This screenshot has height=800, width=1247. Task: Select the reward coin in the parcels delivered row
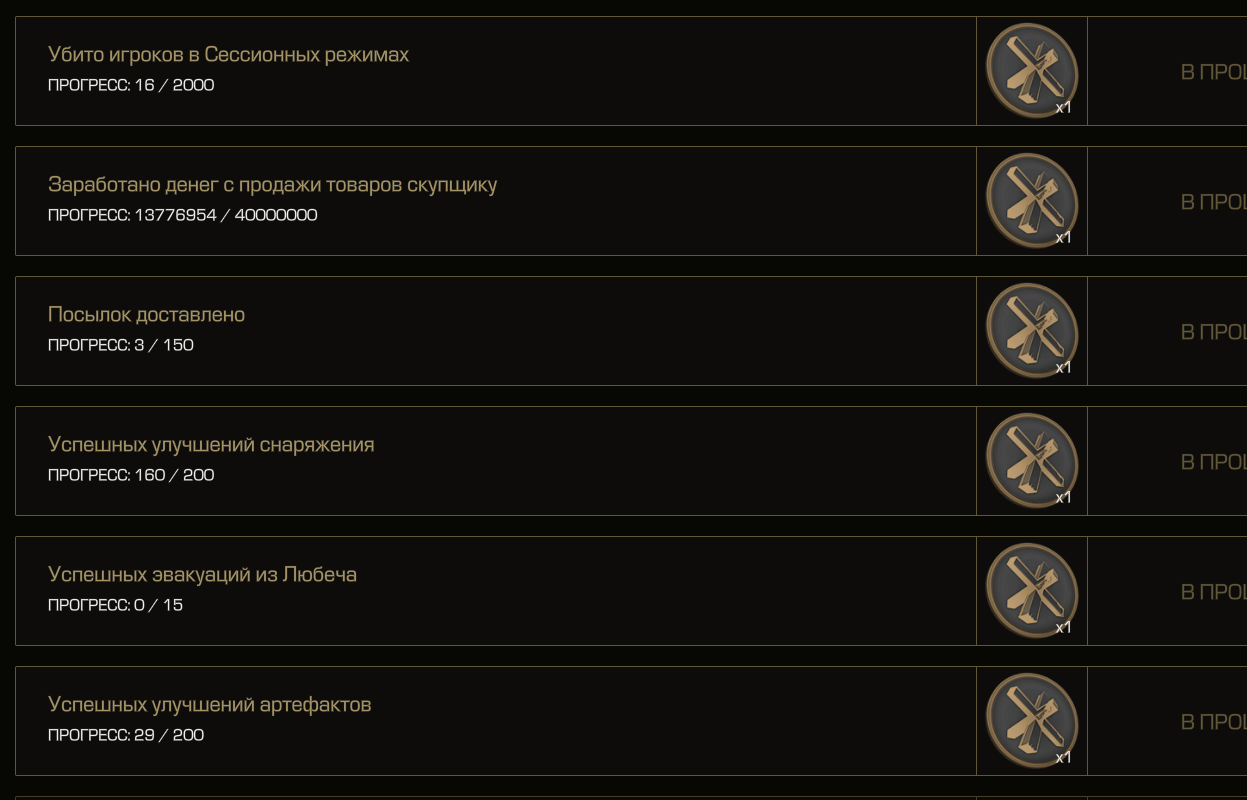coord(1031,330)
